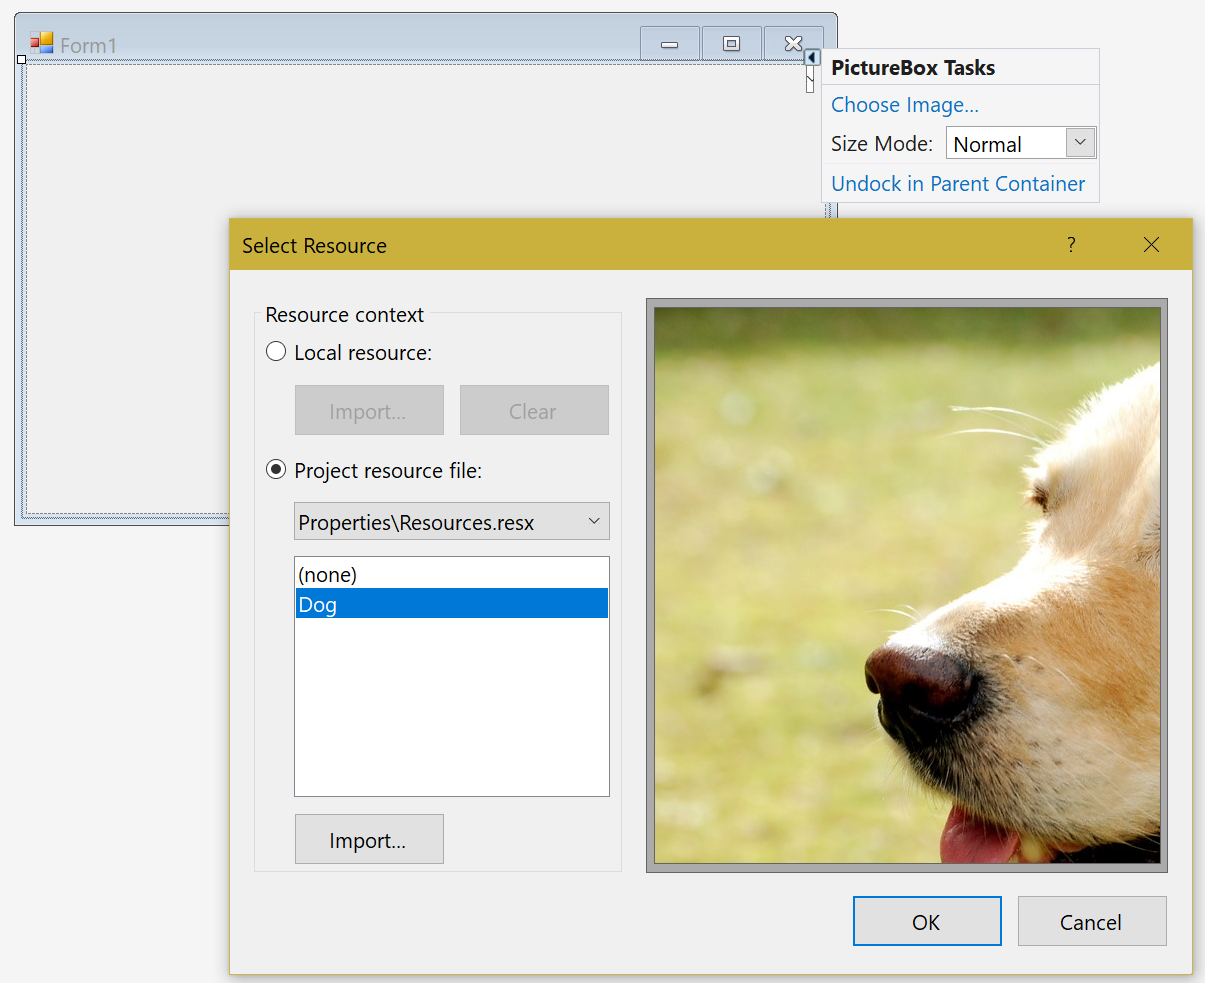Open Choose Image... from PictureBox Tasks

coord(903,104)
